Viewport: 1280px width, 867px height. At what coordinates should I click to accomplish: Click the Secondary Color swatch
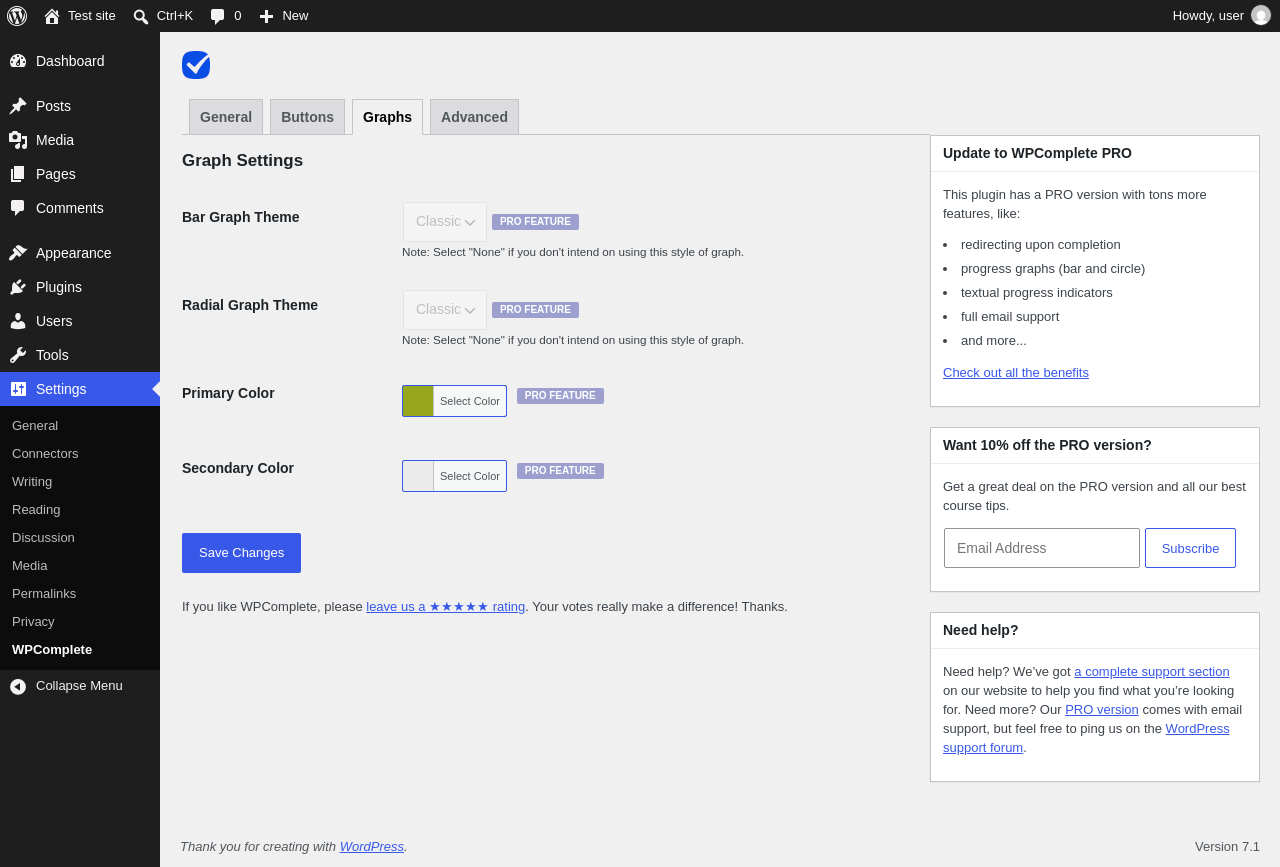tap(418, 476)
